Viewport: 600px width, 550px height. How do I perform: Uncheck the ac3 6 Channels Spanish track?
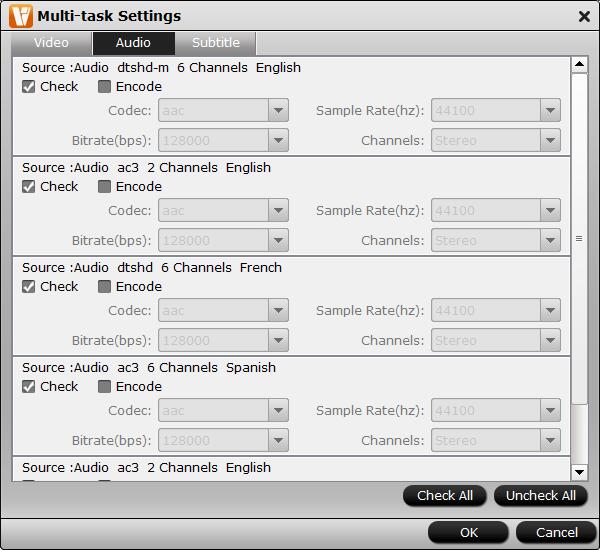click(29, 387)
